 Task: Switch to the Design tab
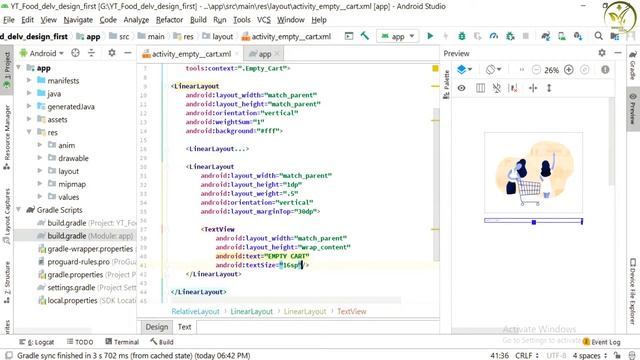[x=156, y=327]
